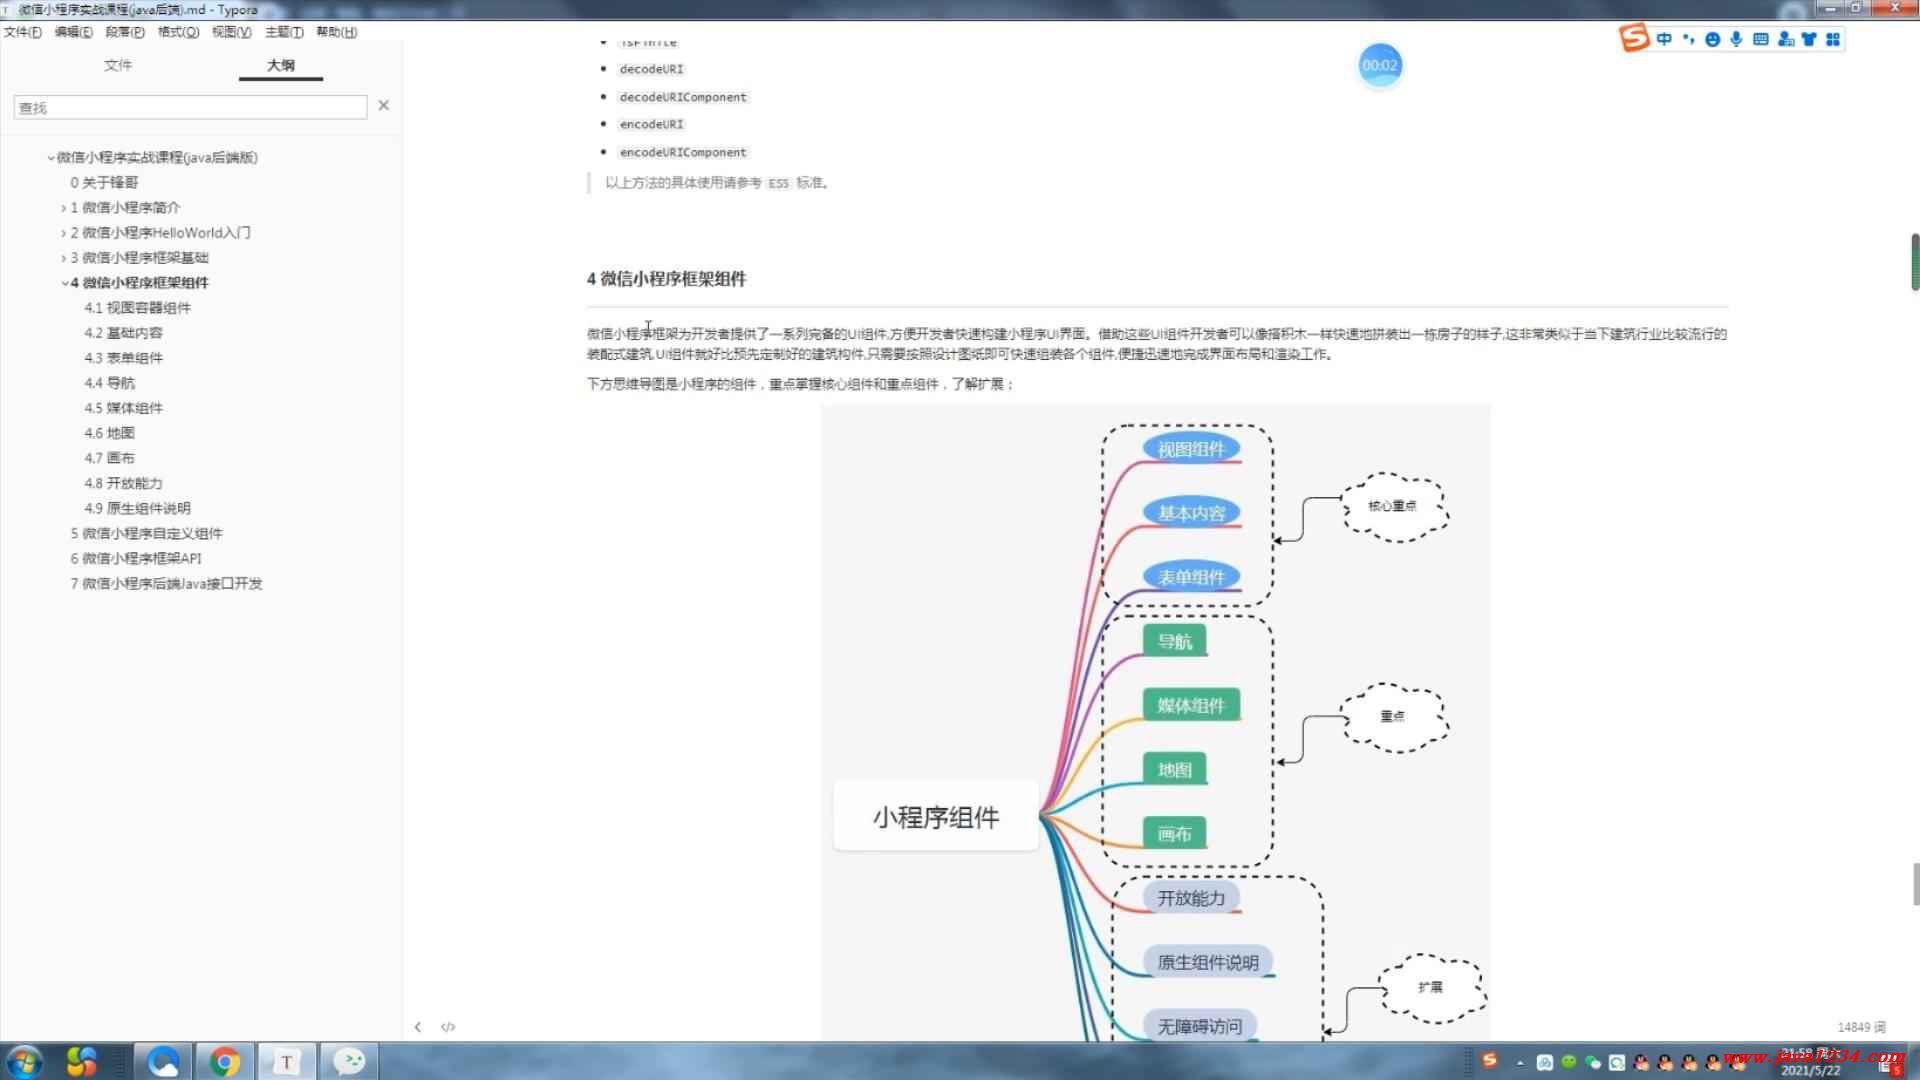Open the 帮助(H) menu
This screenshot has height=1080, width=1920.
pos(337,32)
